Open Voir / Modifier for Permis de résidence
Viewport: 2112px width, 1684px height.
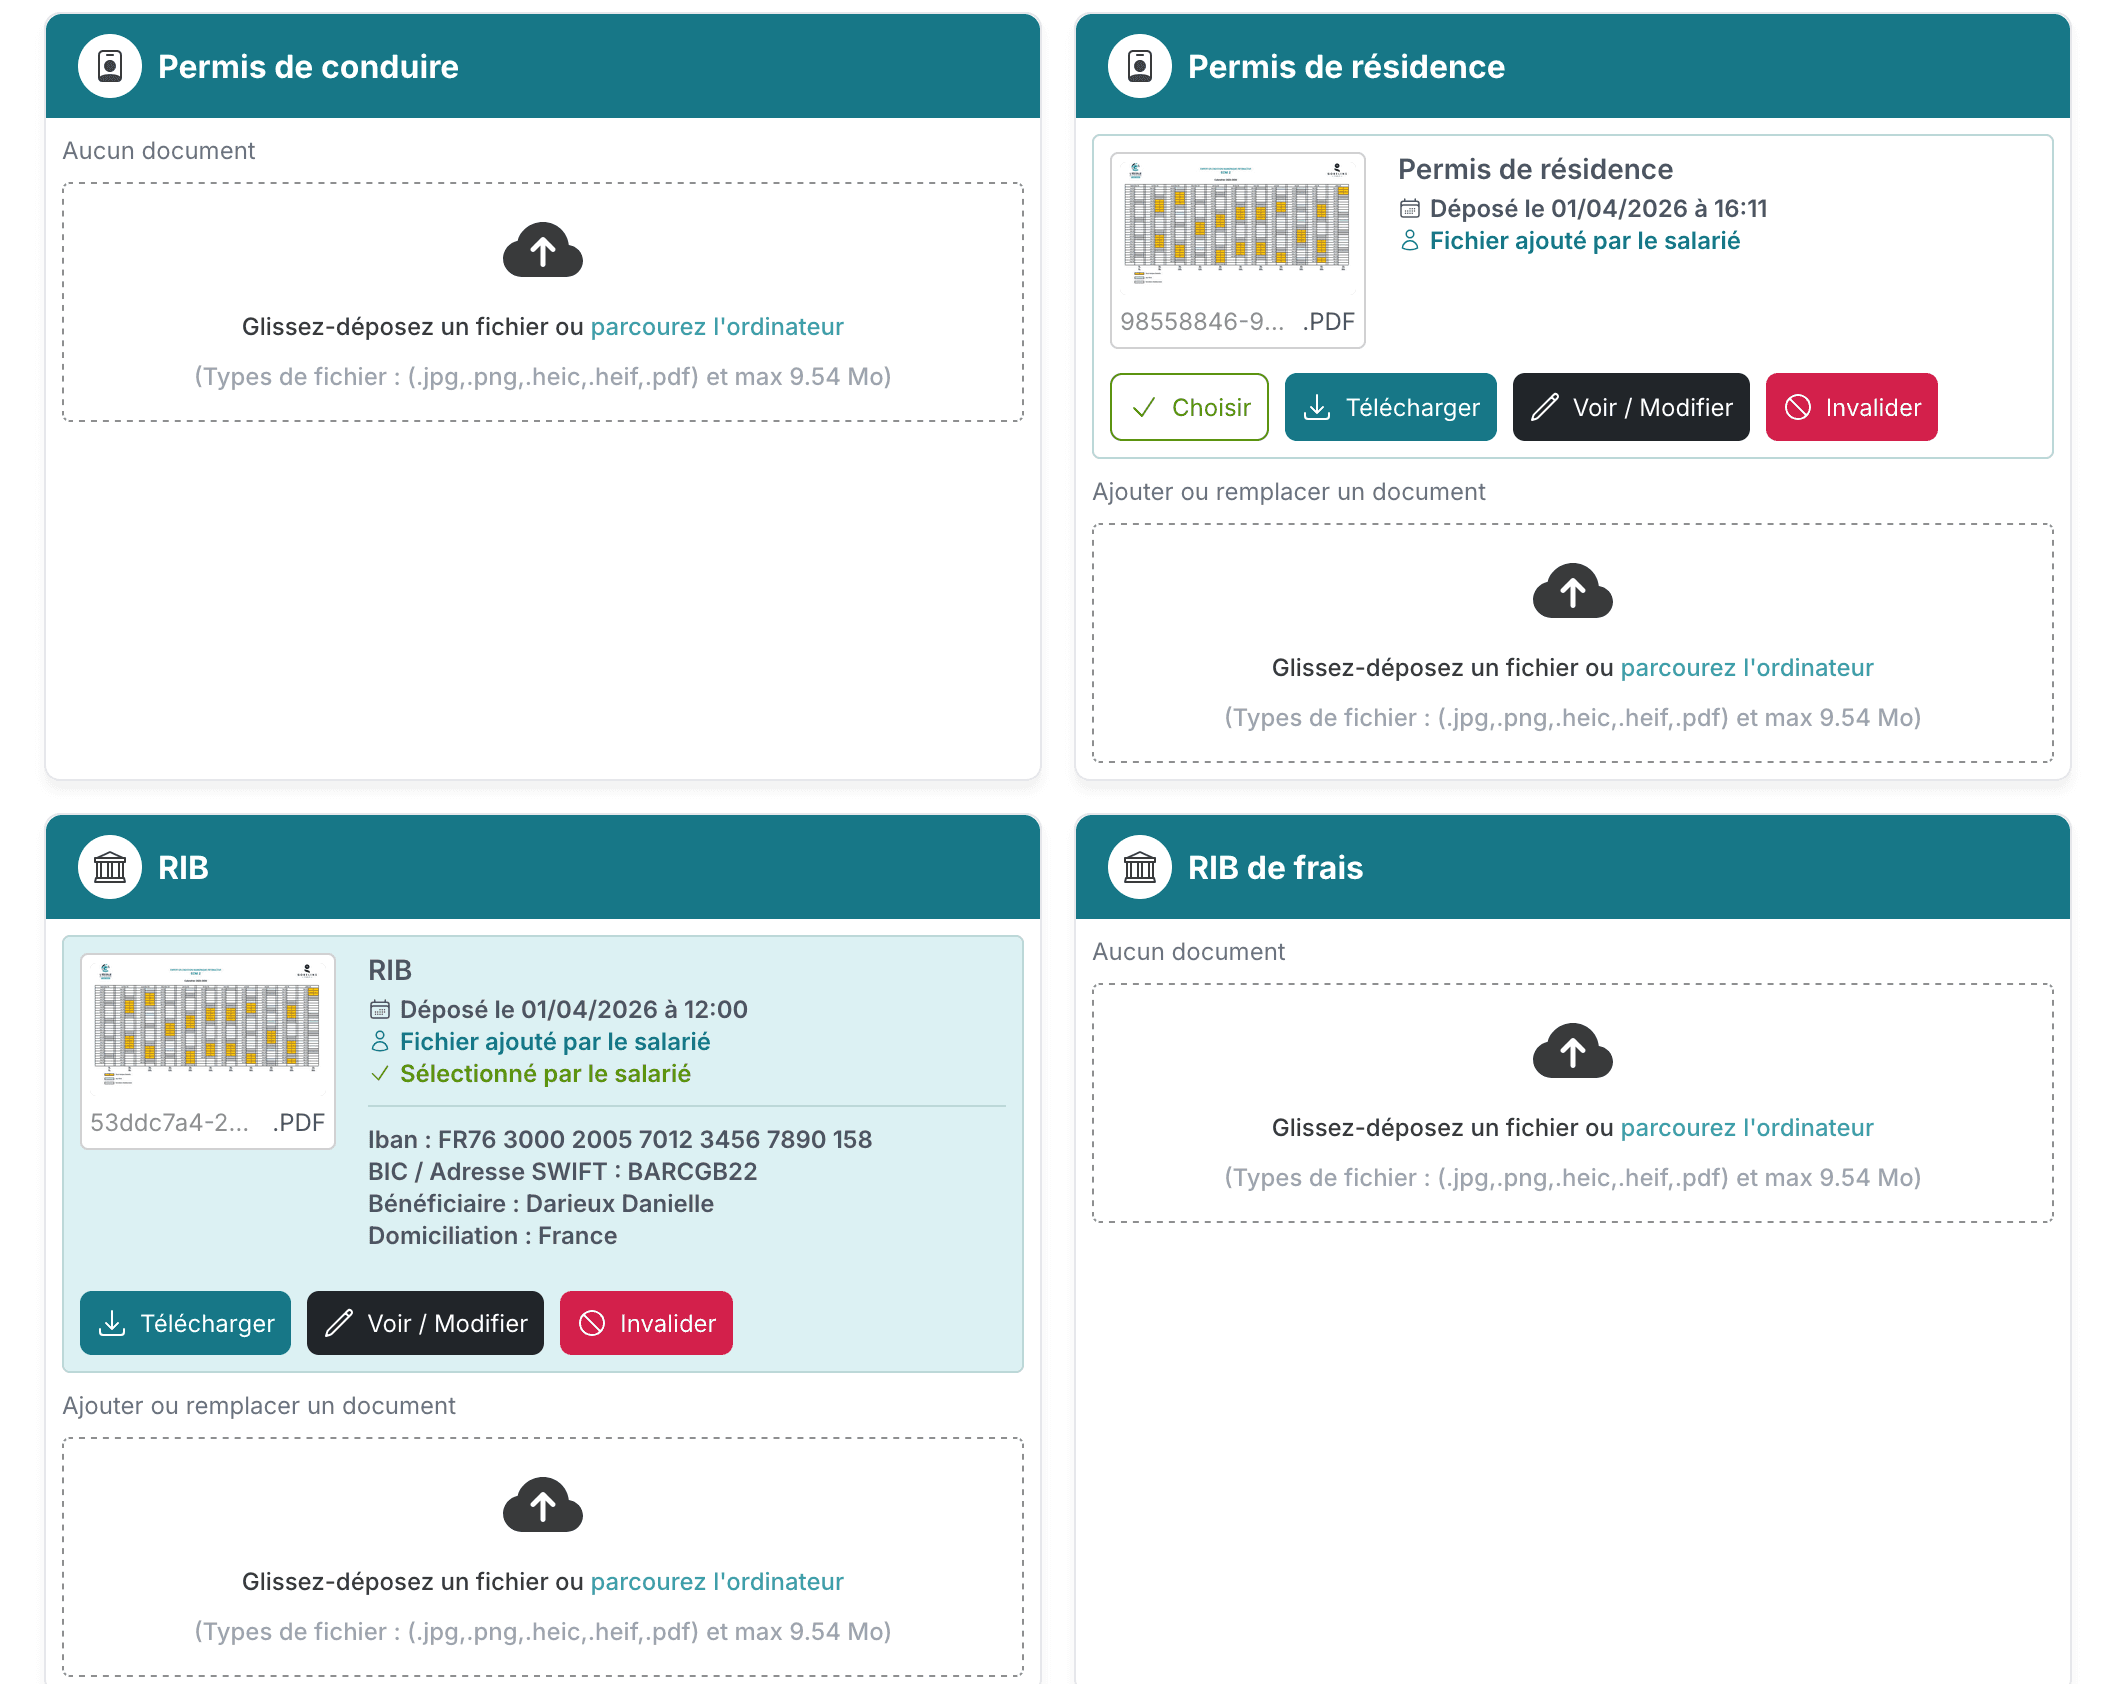1631,407
